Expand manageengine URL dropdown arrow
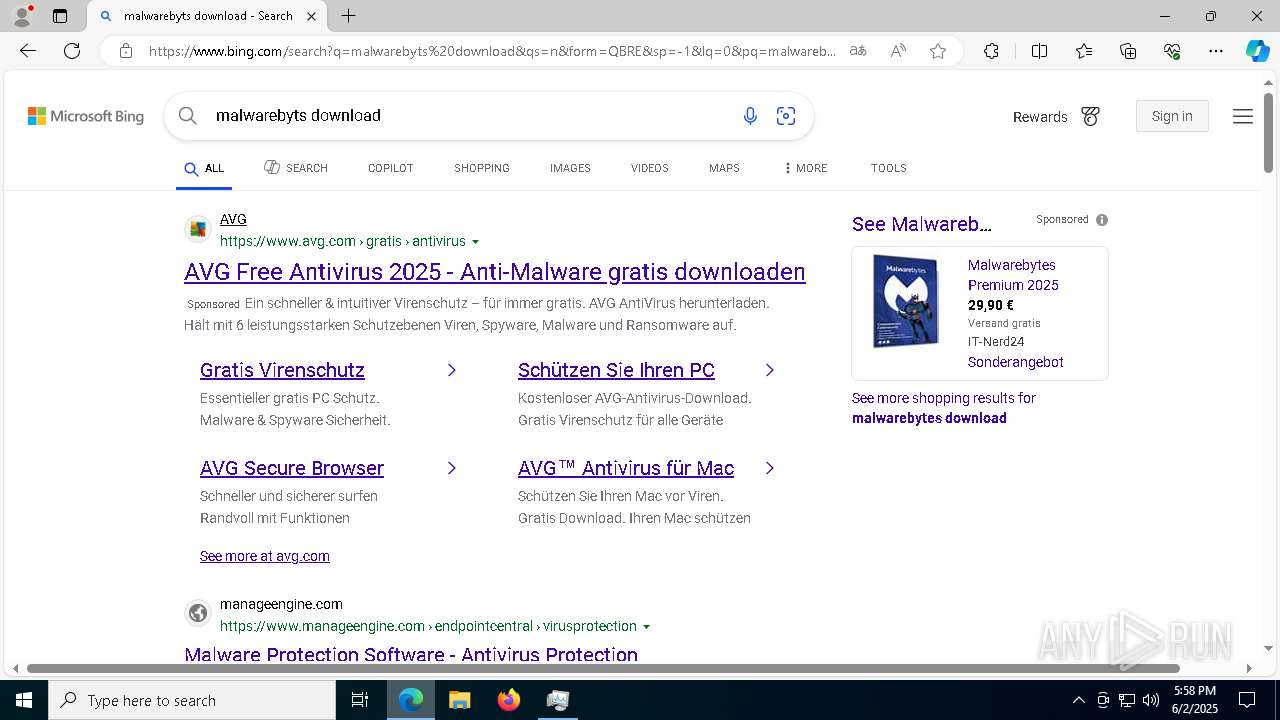 click(x=646, y=627)
